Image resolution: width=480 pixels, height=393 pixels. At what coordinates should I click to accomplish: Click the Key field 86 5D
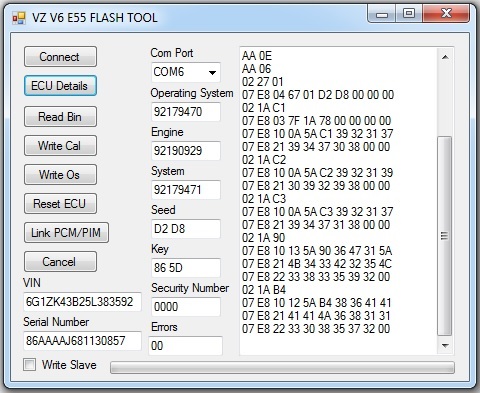coord(186,268)
